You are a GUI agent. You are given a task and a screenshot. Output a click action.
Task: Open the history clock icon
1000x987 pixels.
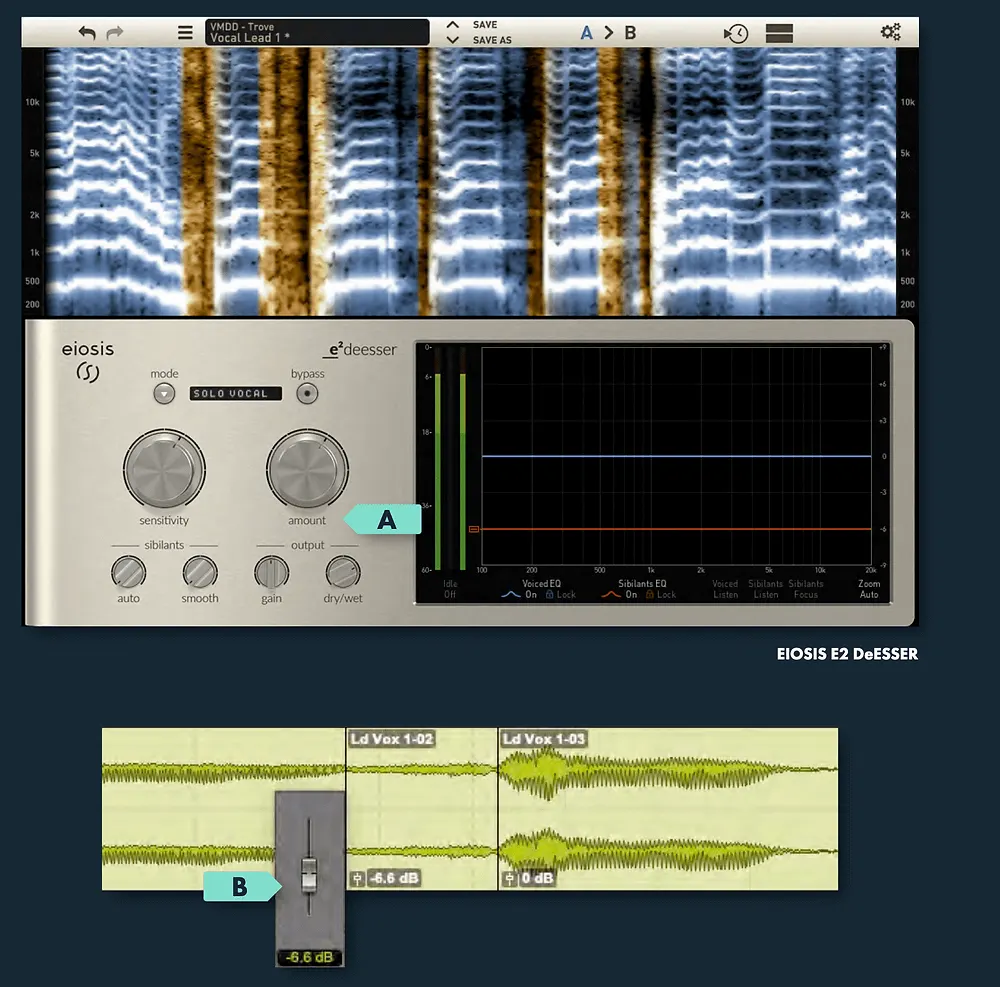tap(736, 33)
